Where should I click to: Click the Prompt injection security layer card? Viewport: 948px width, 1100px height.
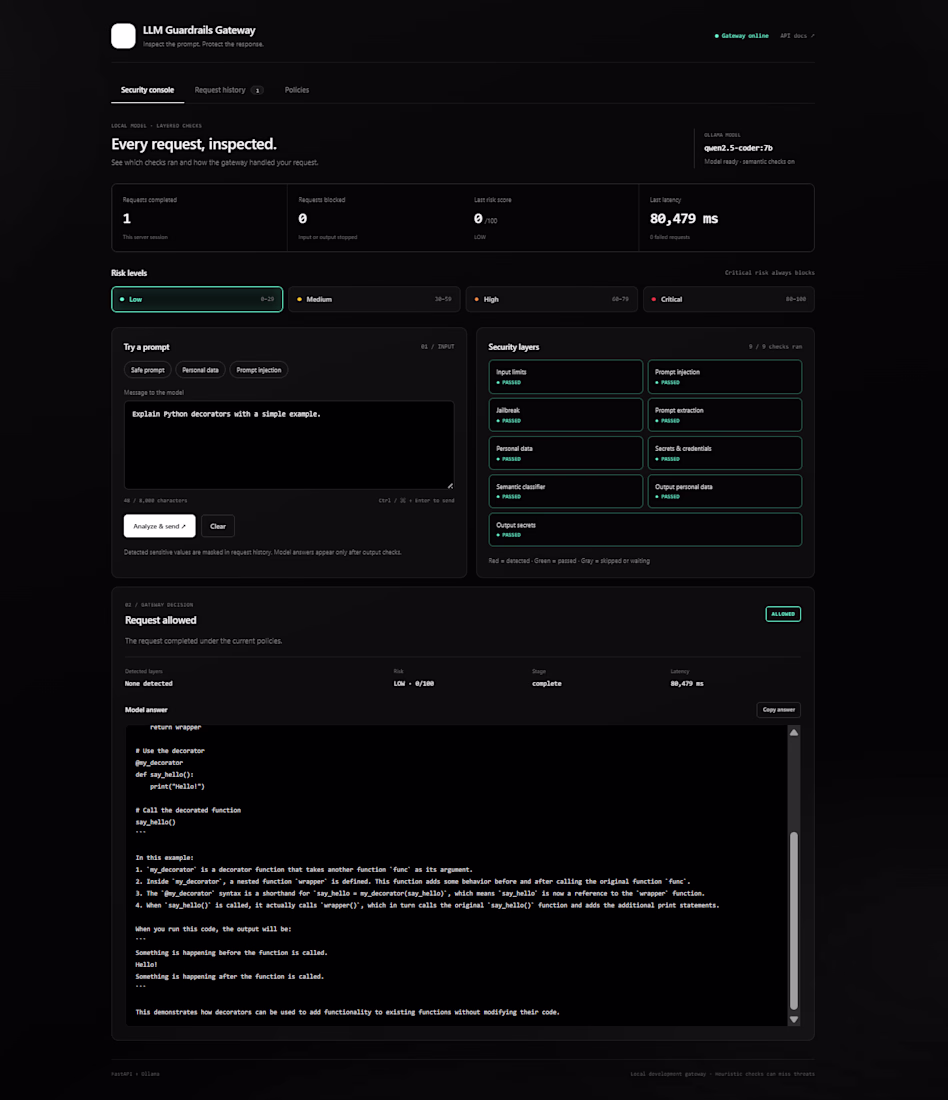tap(725, 377)
